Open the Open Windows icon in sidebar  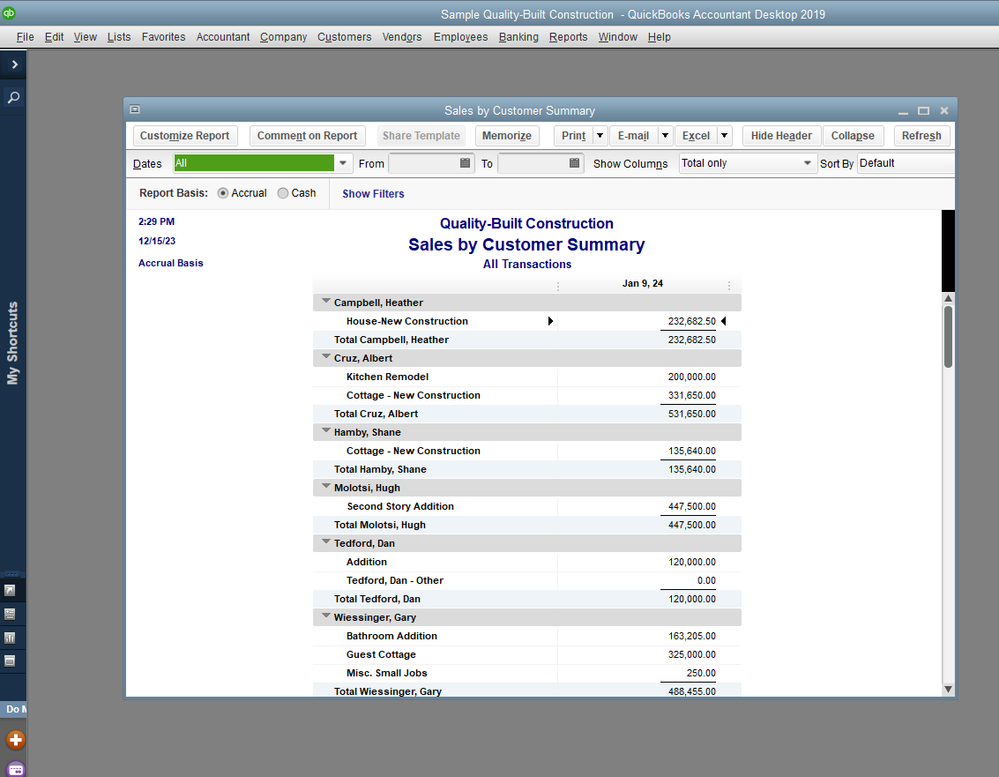10,661
